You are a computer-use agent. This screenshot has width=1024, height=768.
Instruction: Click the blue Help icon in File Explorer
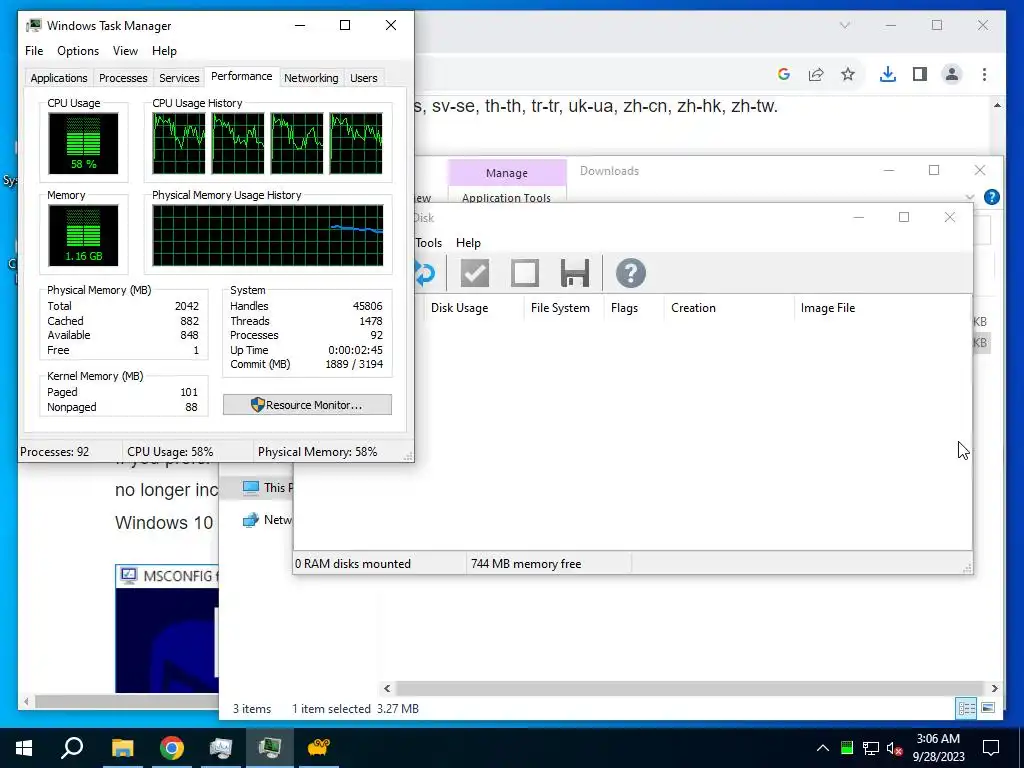tap(991, 197)
